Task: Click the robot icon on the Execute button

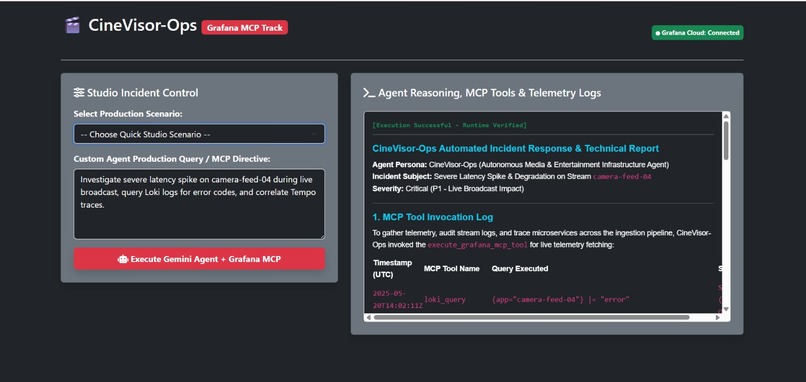Action: [x=122, y=259]
